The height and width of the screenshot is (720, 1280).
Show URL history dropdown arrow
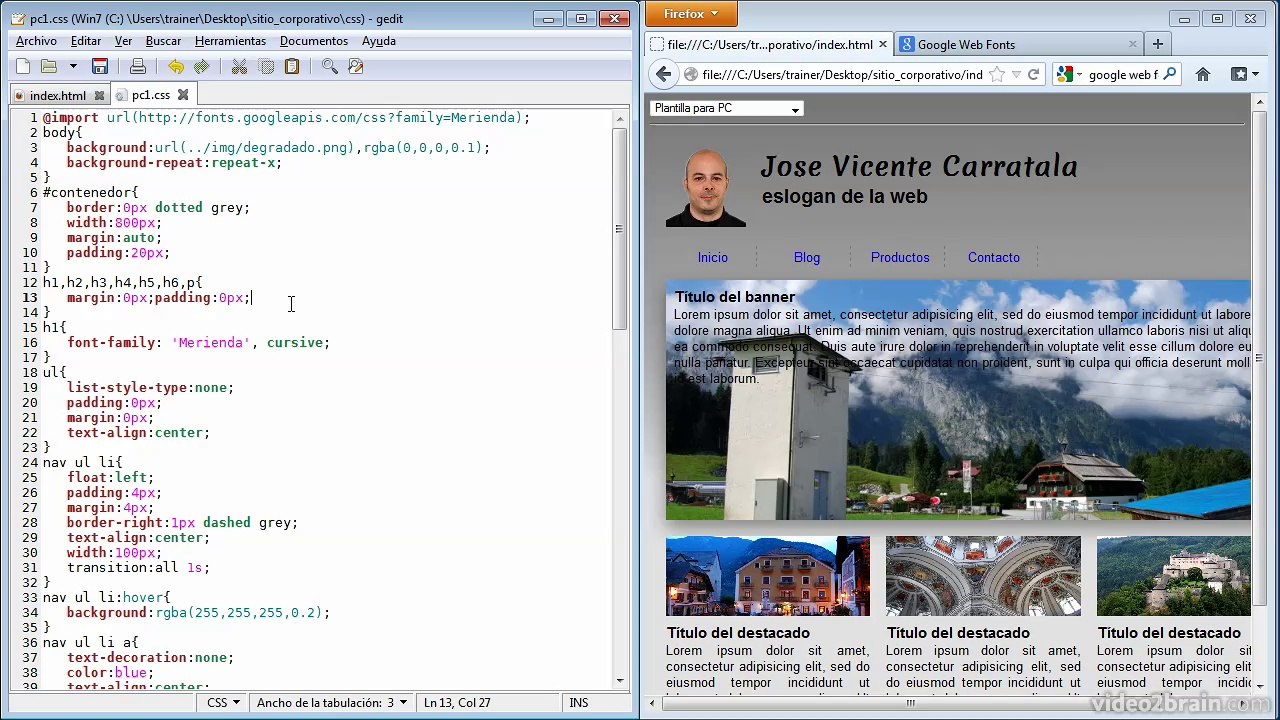click(1016, 75)
